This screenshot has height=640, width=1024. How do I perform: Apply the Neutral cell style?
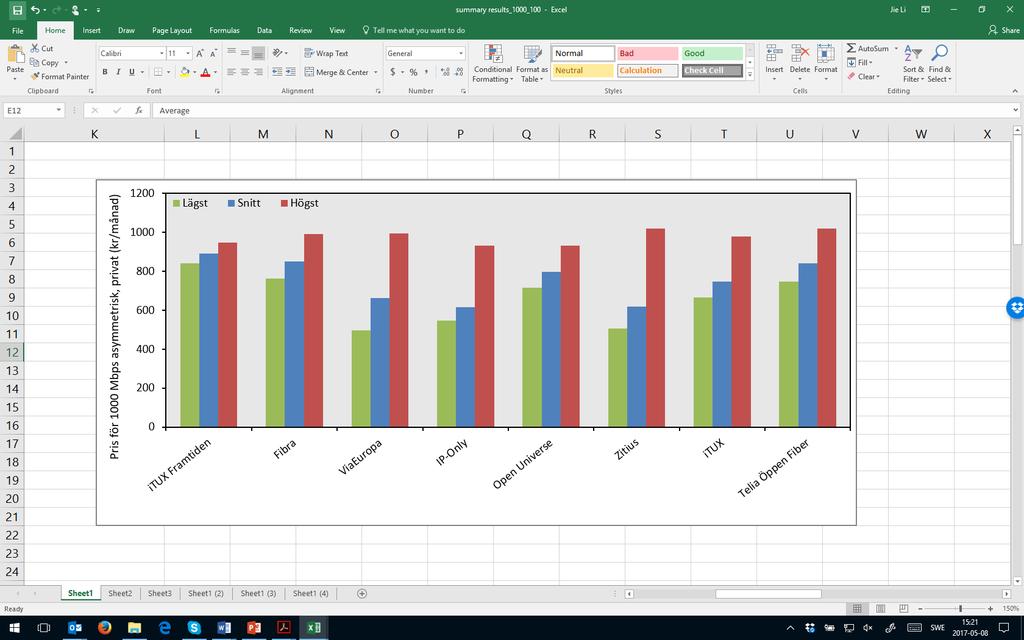point(583,71)
